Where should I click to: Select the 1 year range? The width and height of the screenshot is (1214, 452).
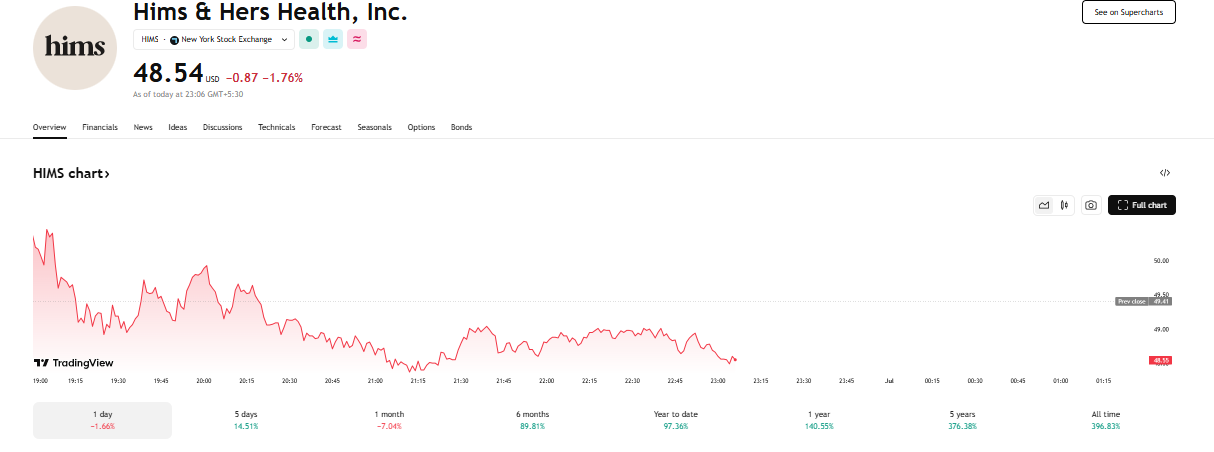[x=818, y=420]
